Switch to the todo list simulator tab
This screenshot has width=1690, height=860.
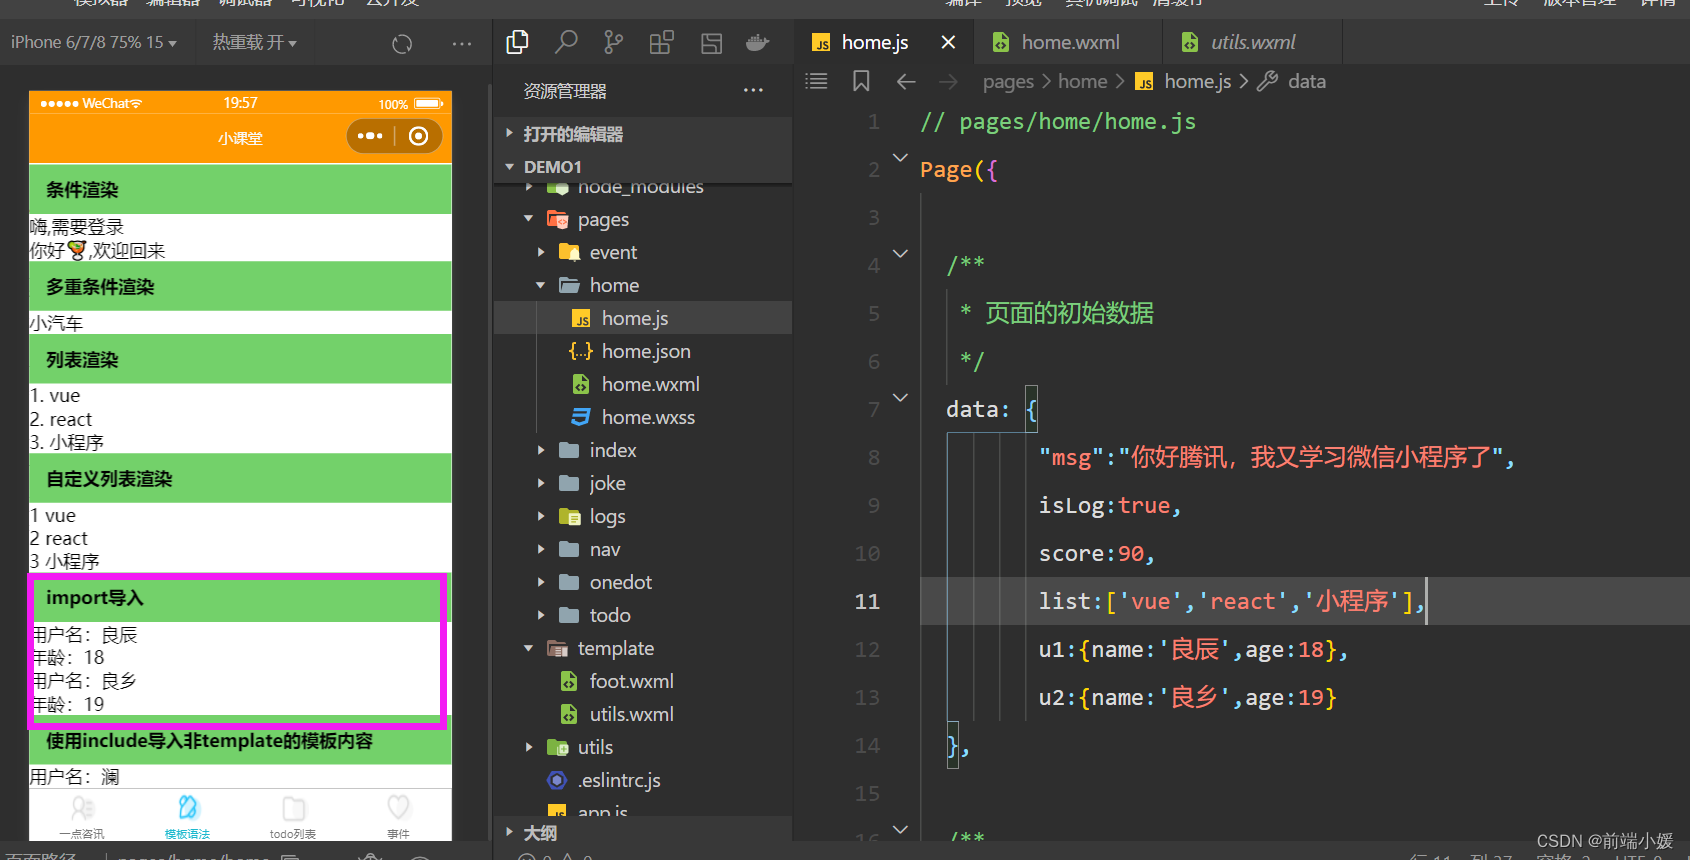[x=293, y=816]
